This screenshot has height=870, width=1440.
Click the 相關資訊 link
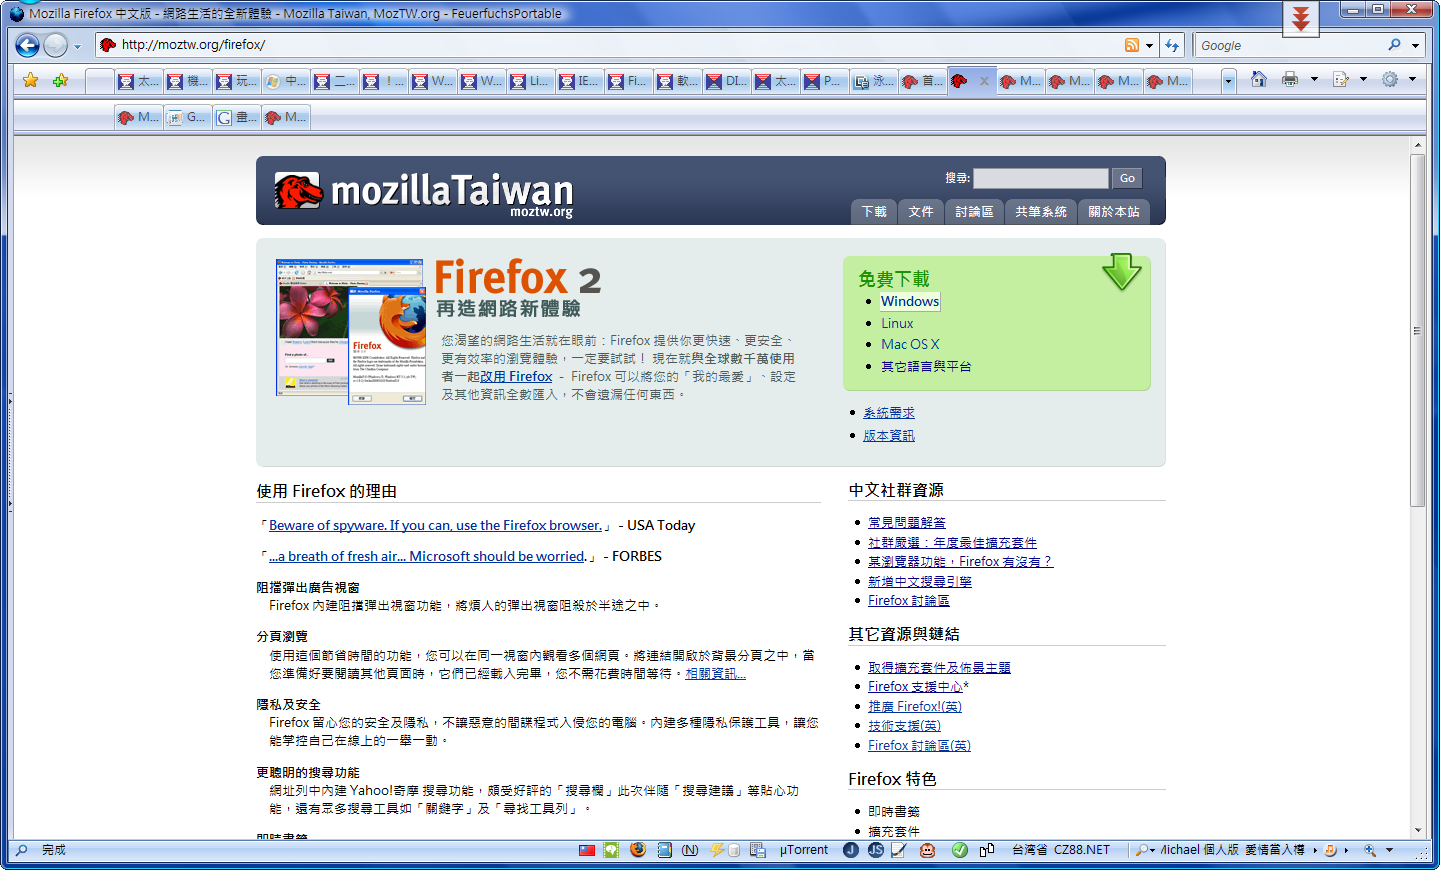tap(716, 674)
